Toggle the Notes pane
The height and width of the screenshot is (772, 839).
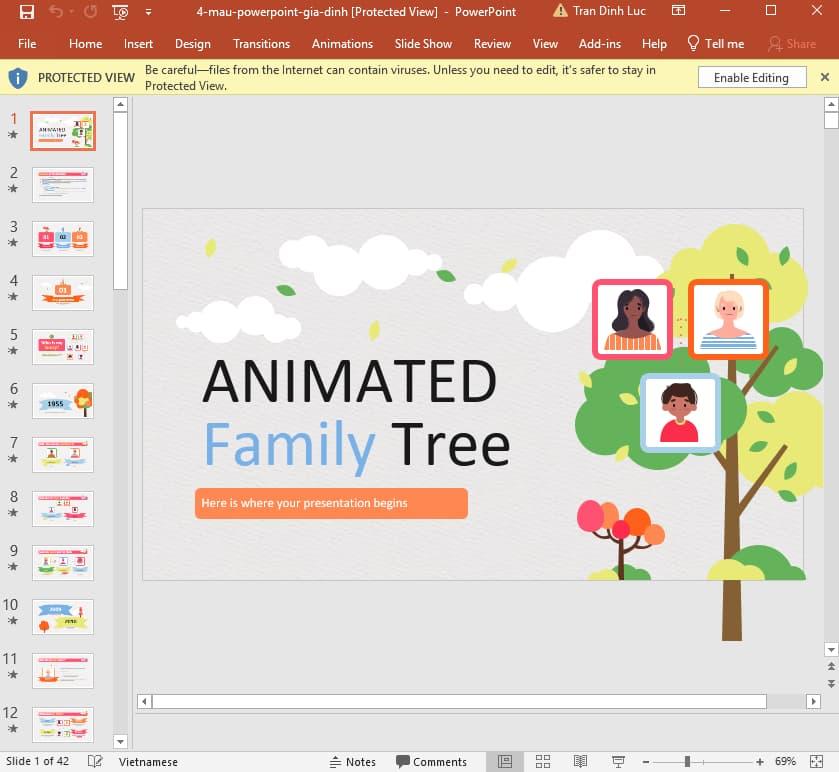click(x=353, y=761)
